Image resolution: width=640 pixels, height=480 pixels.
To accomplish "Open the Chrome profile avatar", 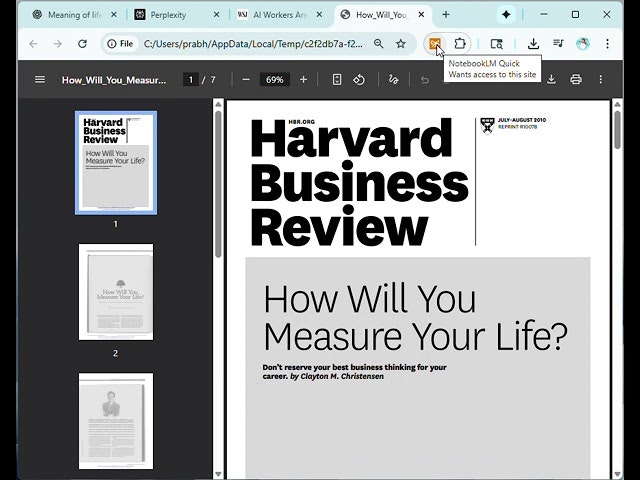I will 582,44.
